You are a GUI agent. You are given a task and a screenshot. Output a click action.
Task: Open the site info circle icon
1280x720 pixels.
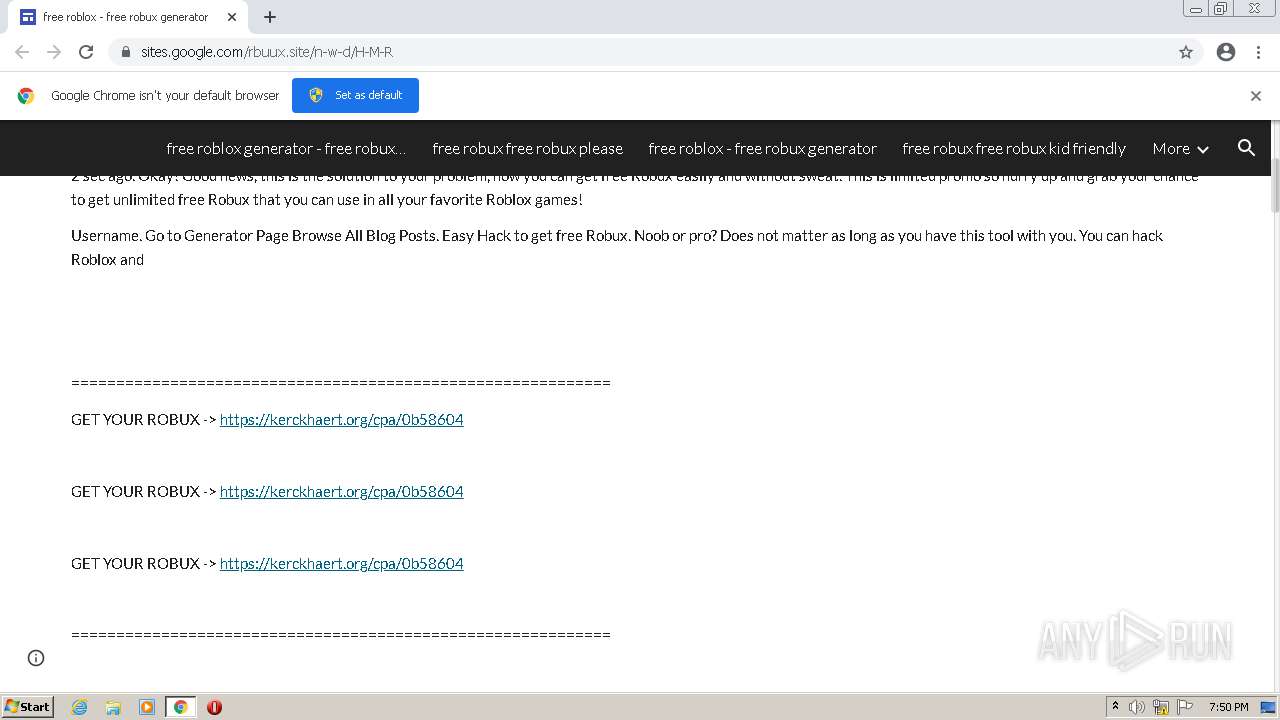(36, 658)
